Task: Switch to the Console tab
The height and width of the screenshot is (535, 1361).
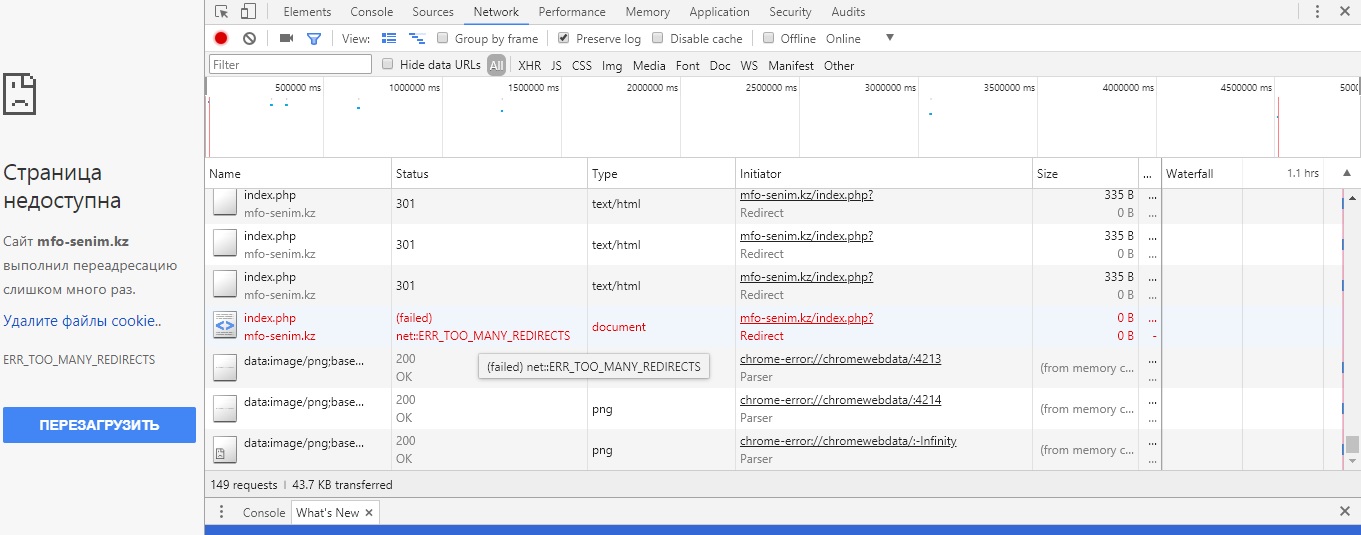Action: pos(371,12)
